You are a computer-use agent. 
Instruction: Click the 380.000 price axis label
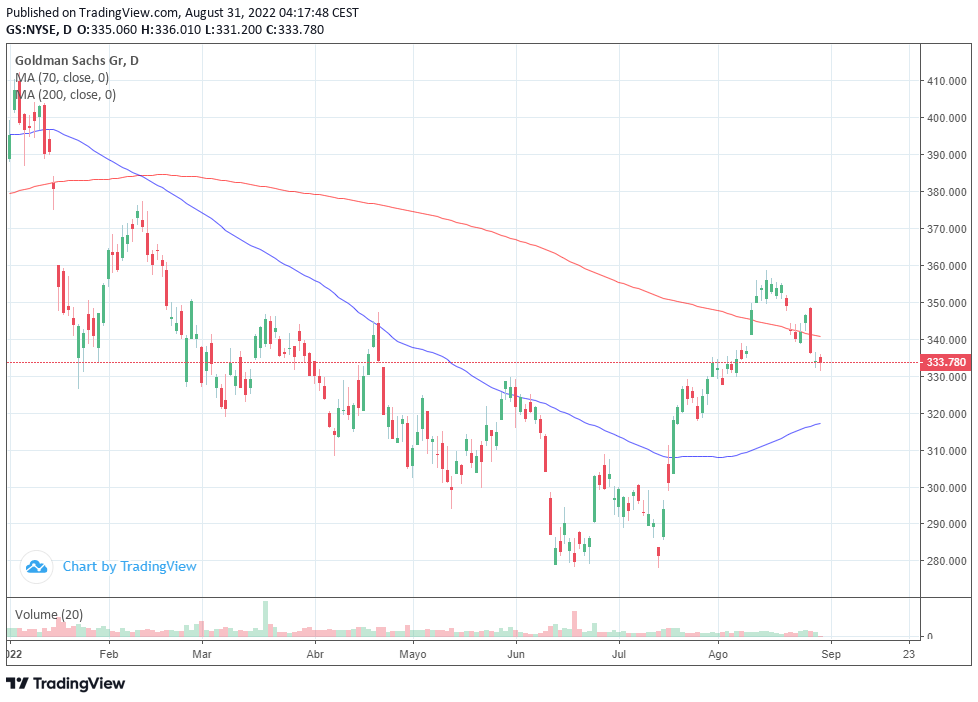click(x=946, y=192)
